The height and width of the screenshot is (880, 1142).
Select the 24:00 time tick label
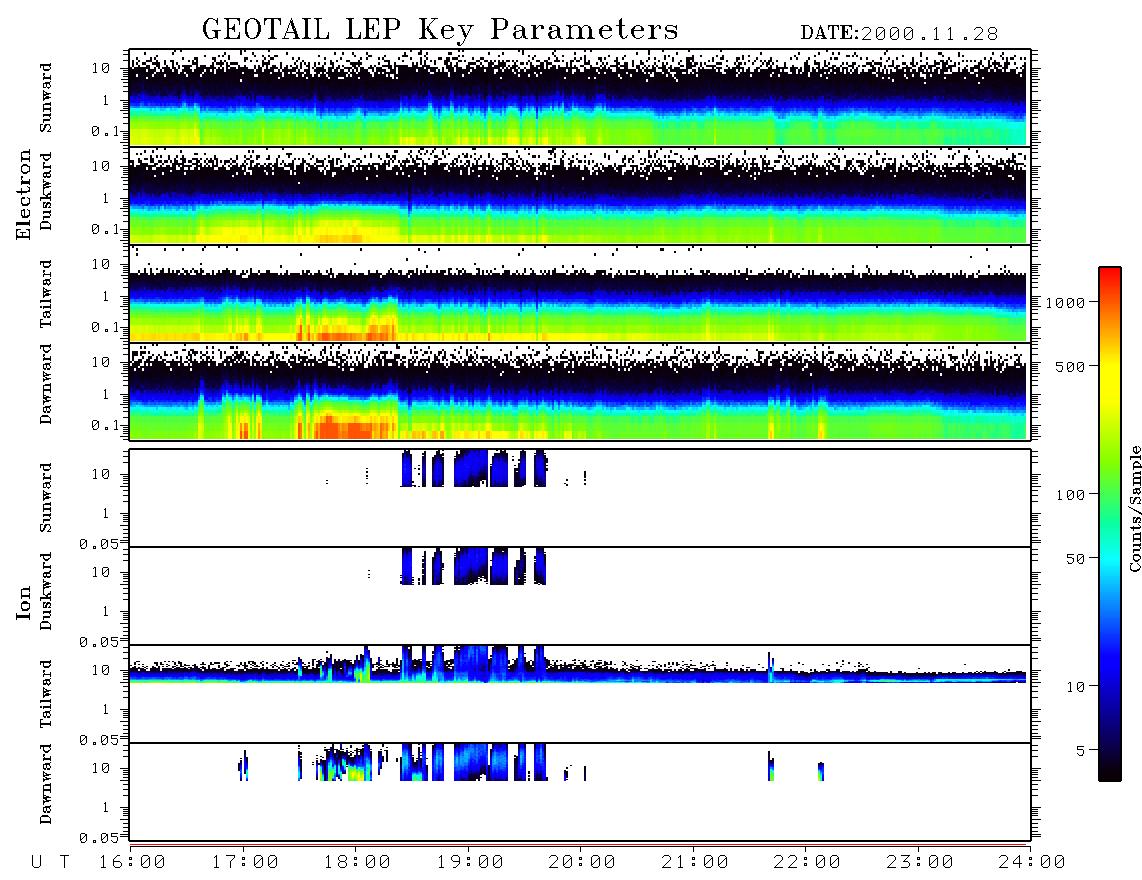[1031, 863]
